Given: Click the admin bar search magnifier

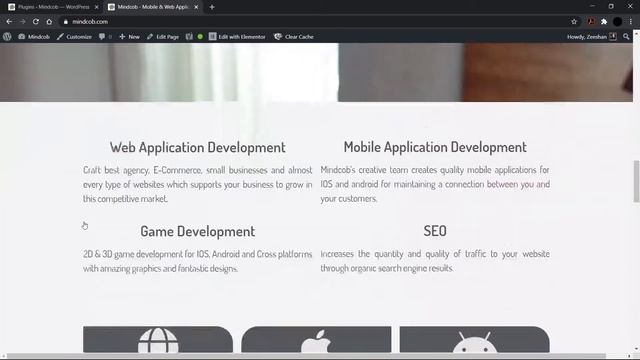Looking at the screenshot, I should (x=626, y=37).
